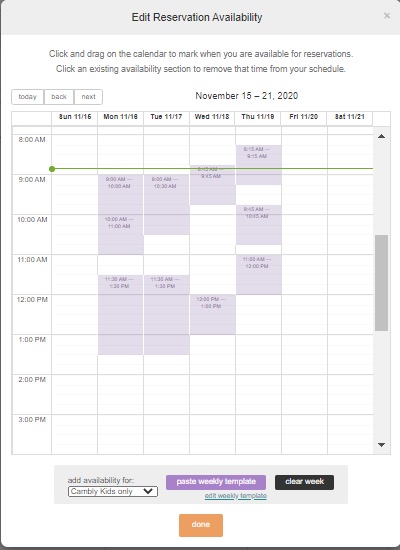
Task: Remove Thursday 11:00 AM – 12:00 PM availability
Action: pyautogui.click(x=258, y=274)
